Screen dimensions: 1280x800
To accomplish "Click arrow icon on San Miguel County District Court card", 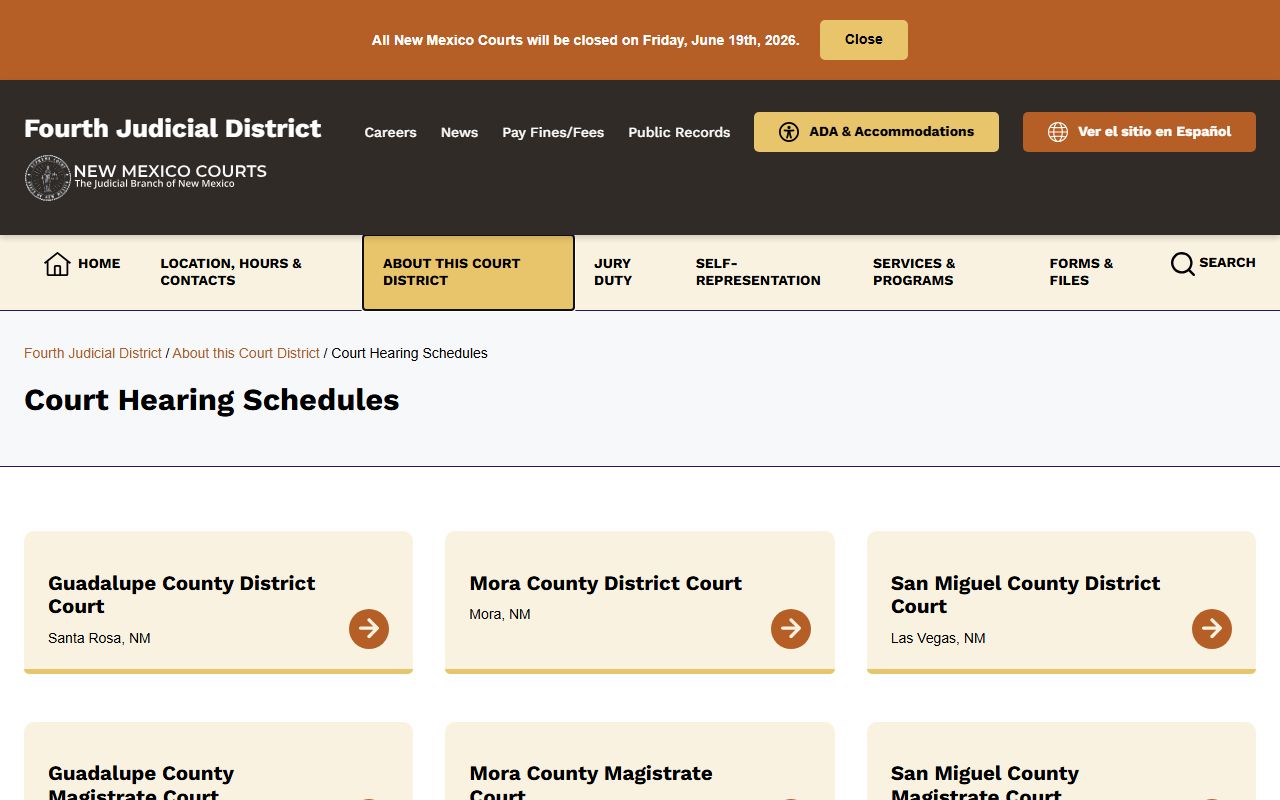I will pyautogui.click(x=1212, y=629).
